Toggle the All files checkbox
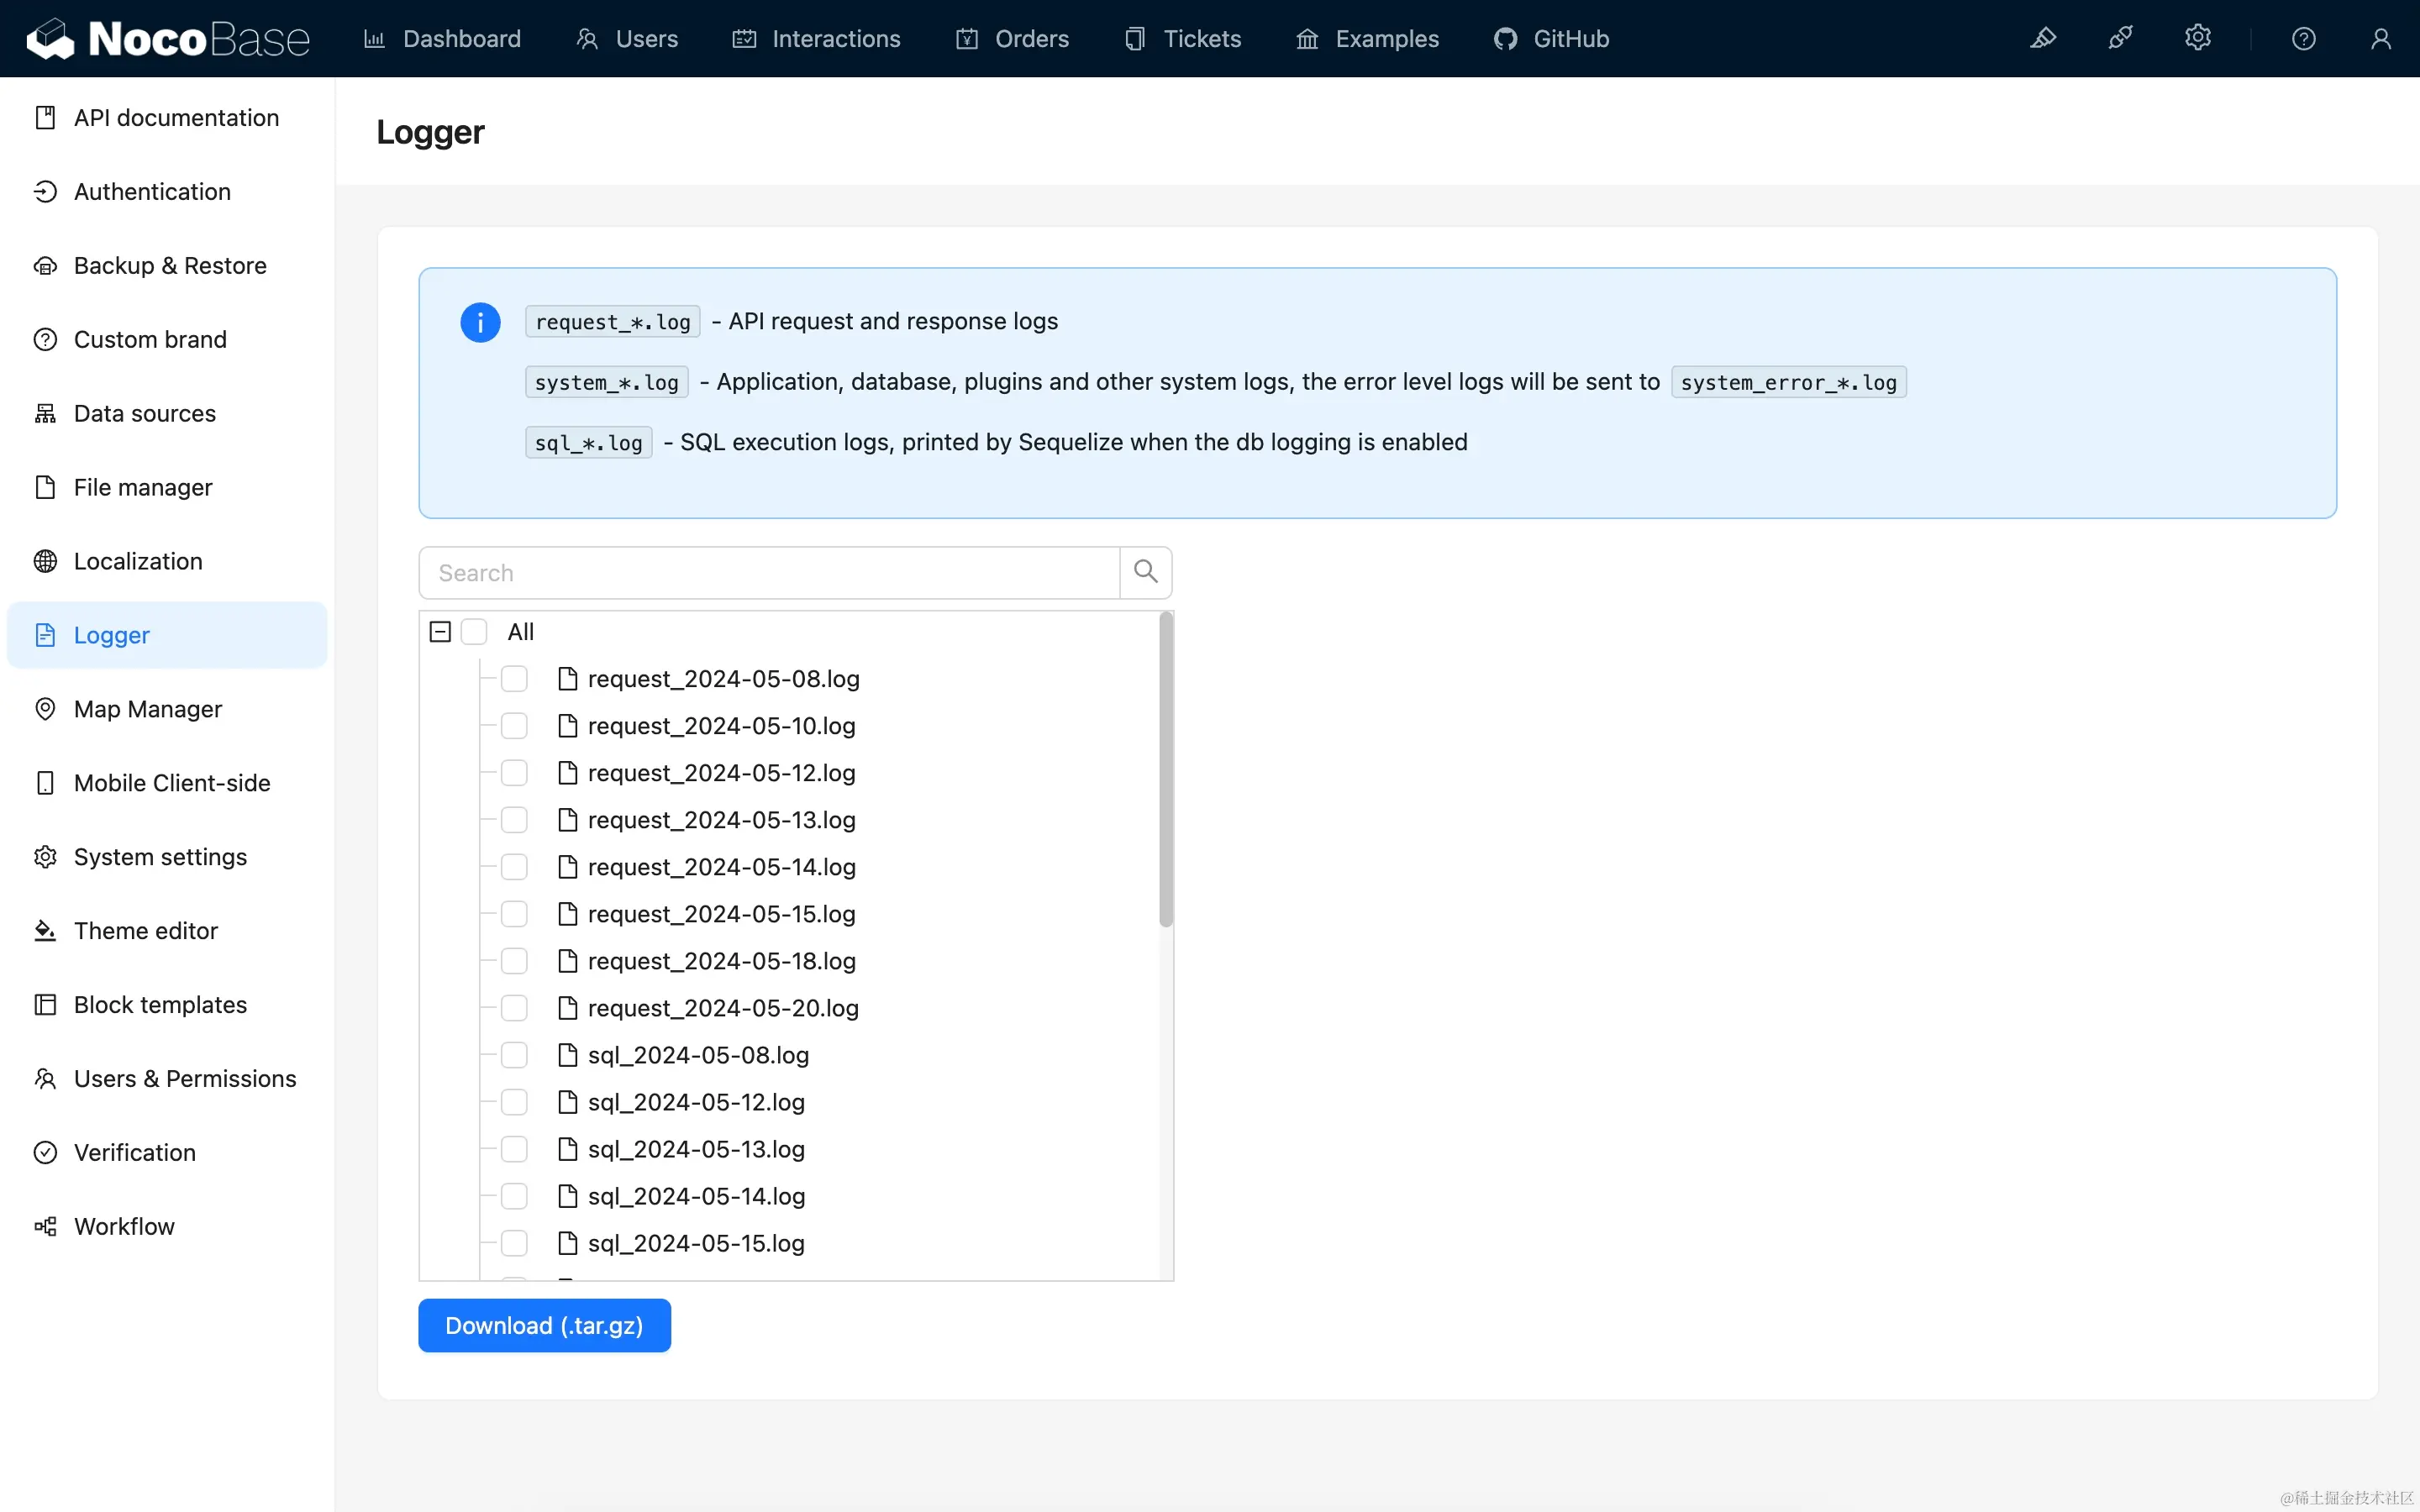 point(474,632)
